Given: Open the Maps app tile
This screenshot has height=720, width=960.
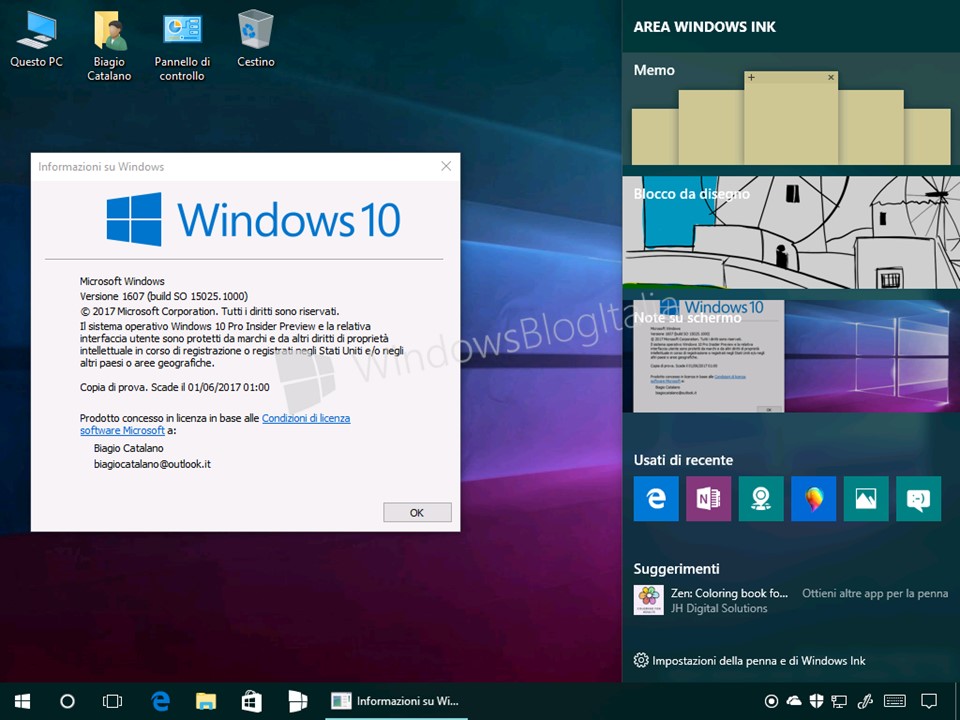Looking at the screenshot, I should [x=761, y=498].
